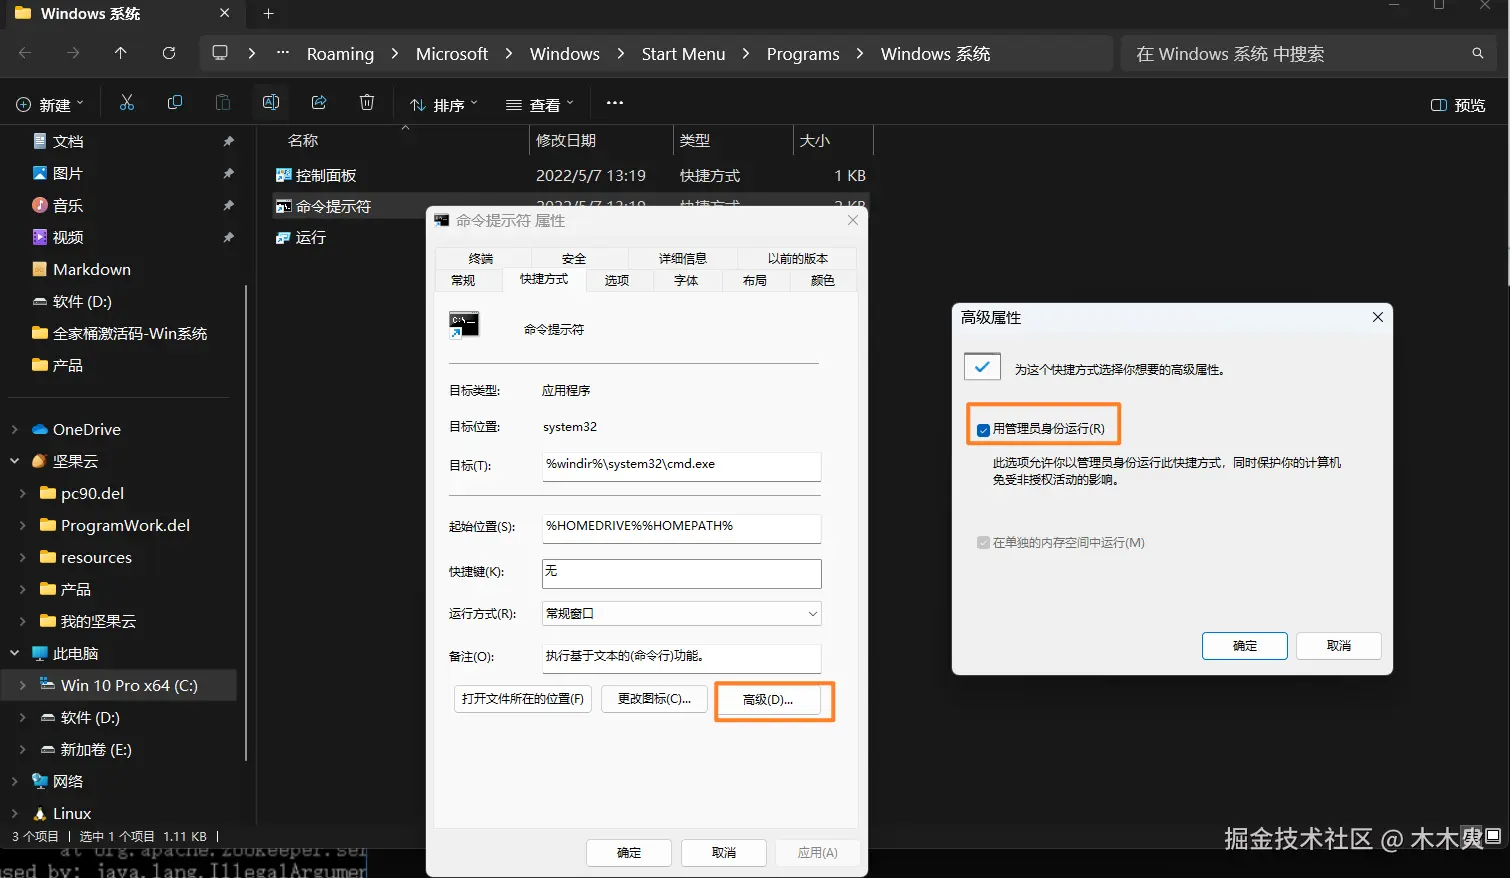Collapse the 坚果云 tree node
The height and width of the screenshot is (878, 1510).
click(14, 461)
